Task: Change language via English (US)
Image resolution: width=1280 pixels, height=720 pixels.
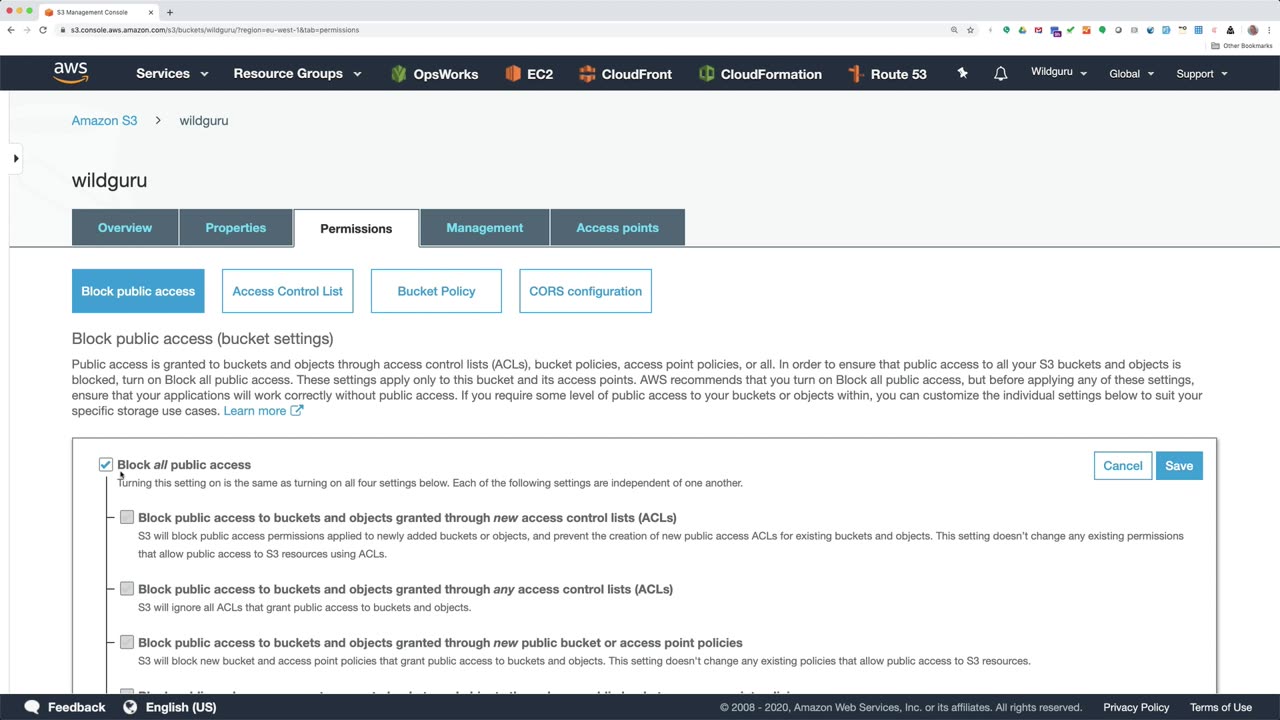Action: coord(181,707)
